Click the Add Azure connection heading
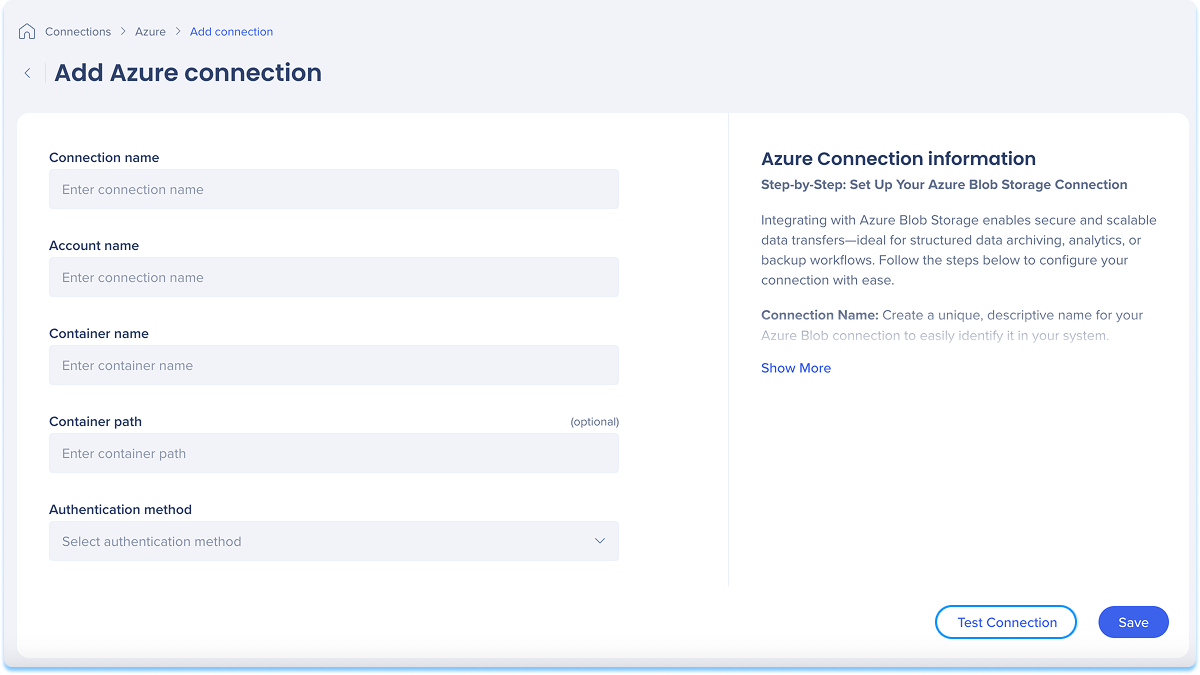Viewport: 1200px width, 675px height. coord(188,73)
